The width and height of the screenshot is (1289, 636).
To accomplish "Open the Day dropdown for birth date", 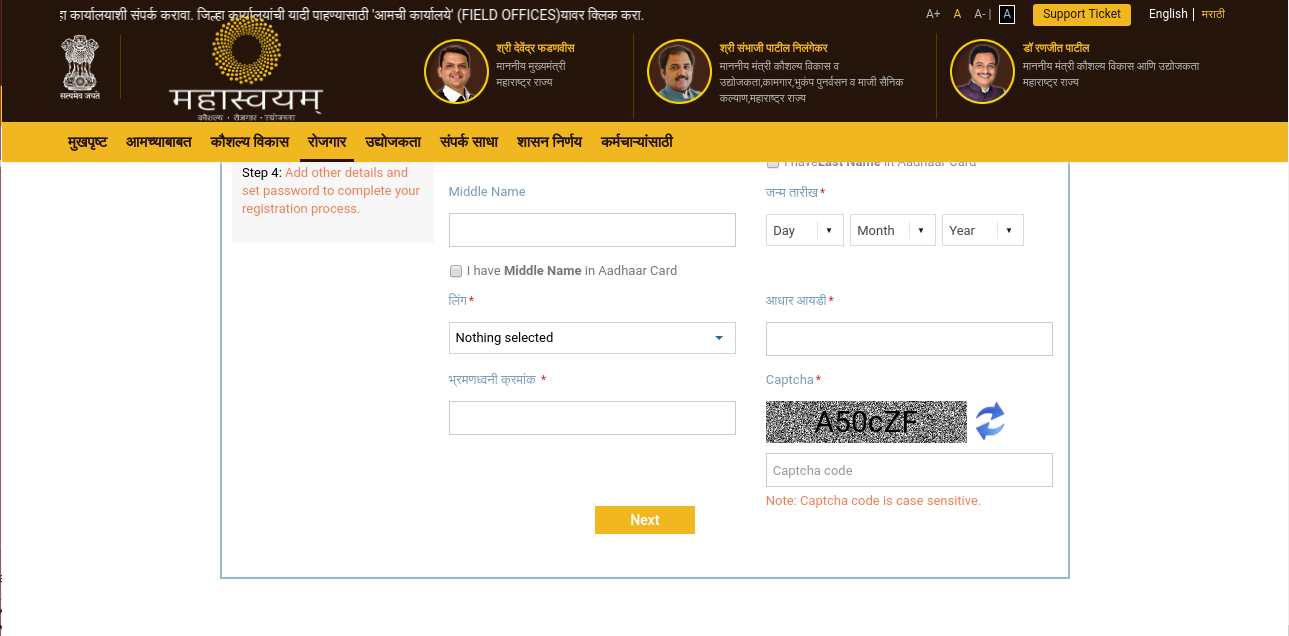I will [804, 230].
